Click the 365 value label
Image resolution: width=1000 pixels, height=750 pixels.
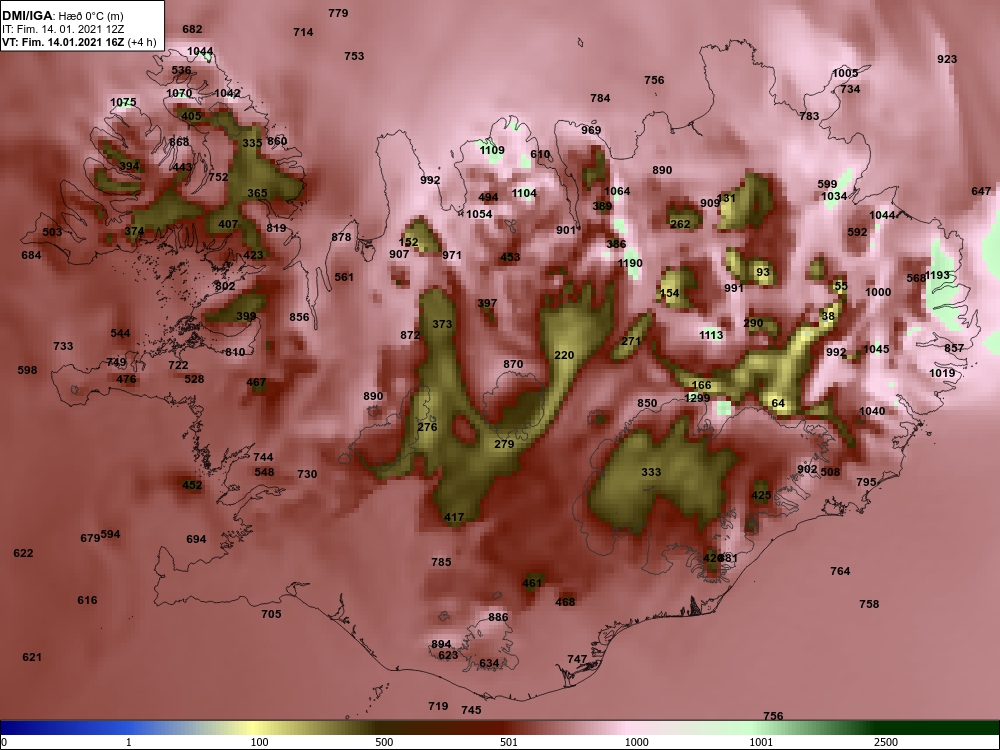pos(257,193)
